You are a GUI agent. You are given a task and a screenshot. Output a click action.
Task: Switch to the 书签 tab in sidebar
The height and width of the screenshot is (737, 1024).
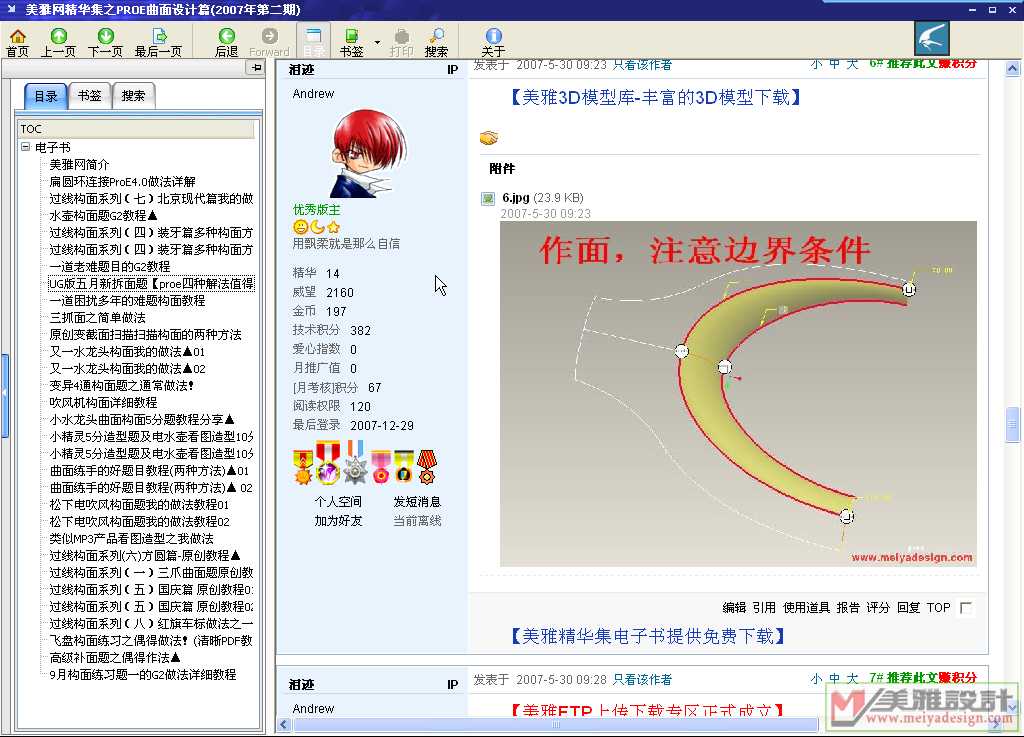tap(89, 95)
